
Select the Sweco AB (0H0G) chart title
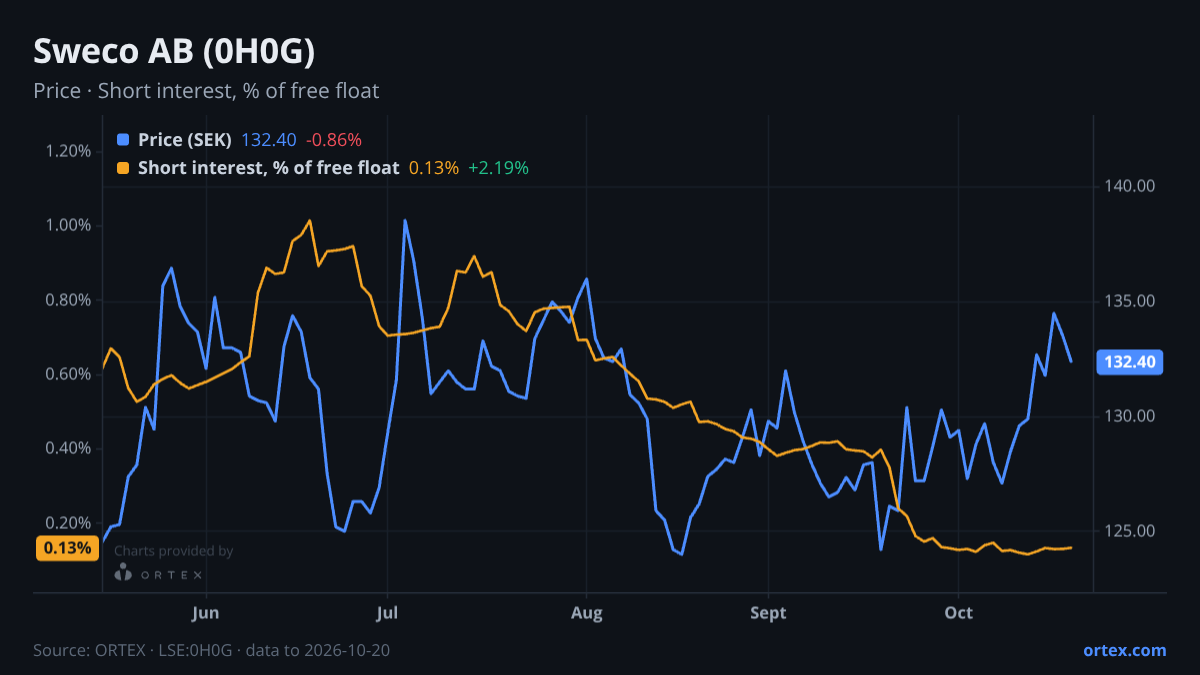point(175,51)
